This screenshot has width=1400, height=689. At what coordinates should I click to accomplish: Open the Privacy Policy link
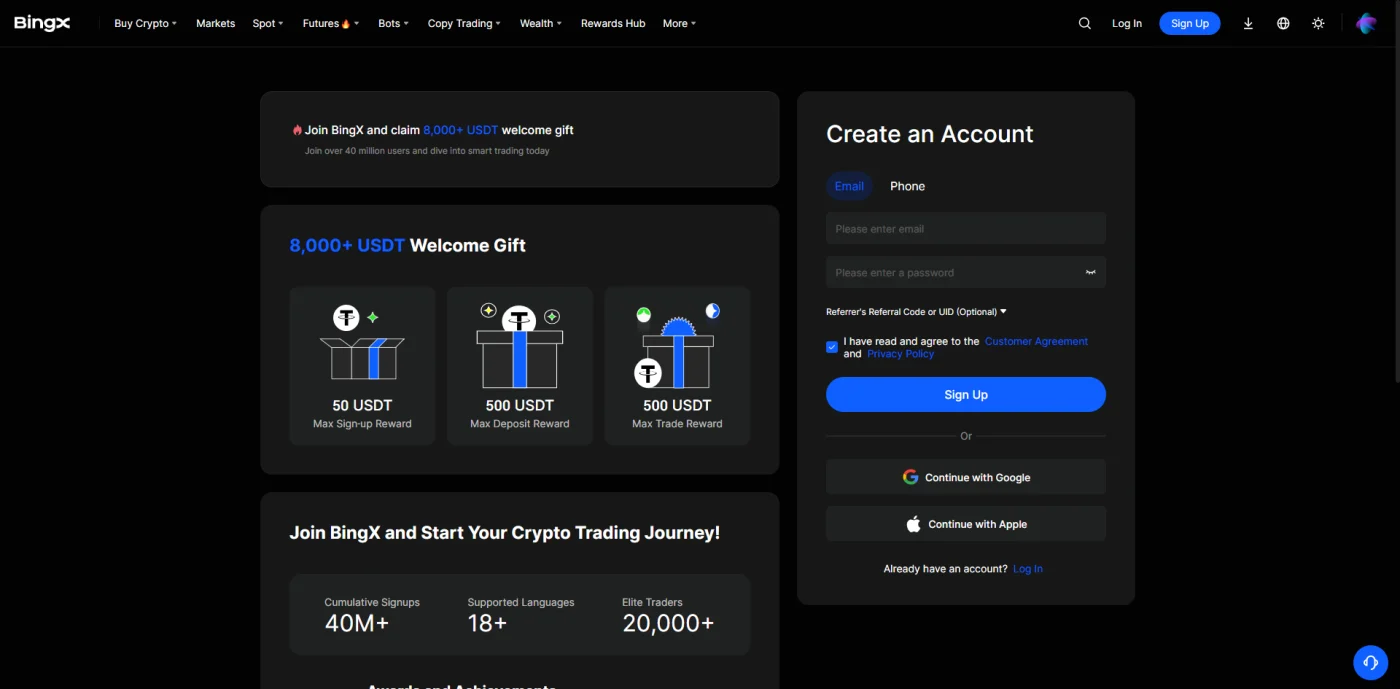(x=900, y=354)
